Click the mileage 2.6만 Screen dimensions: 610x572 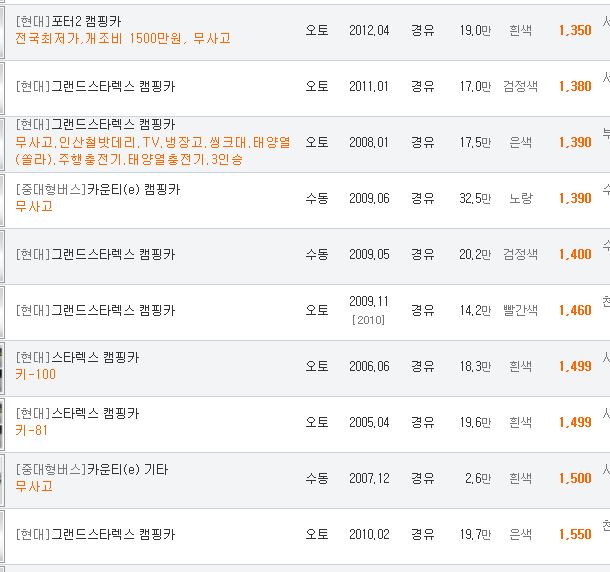pos(478,478)
